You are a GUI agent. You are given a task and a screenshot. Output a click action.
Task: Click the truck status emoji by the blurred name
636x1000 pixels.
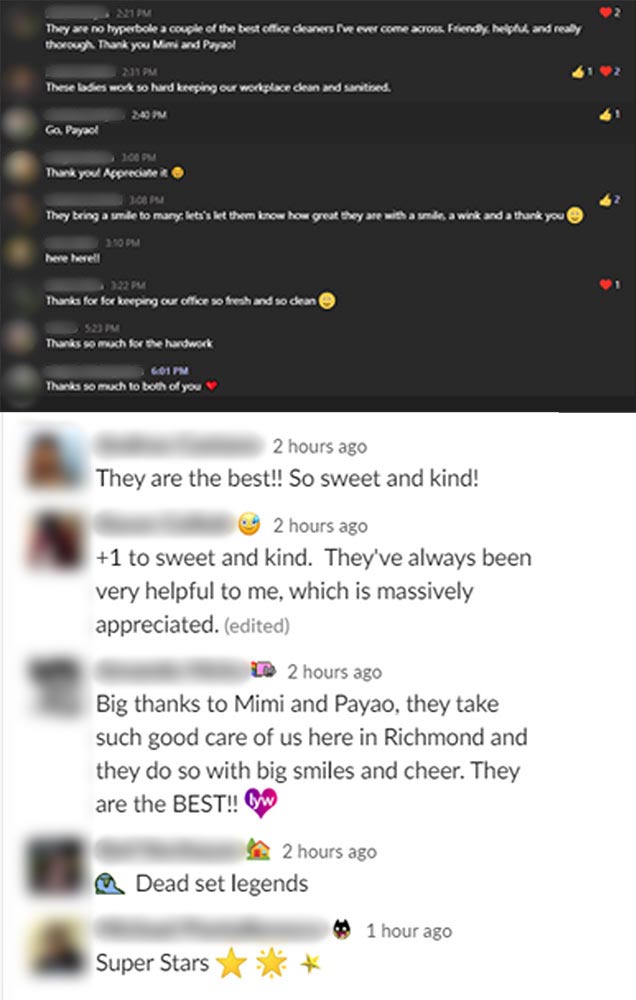(x=263, y=669)
